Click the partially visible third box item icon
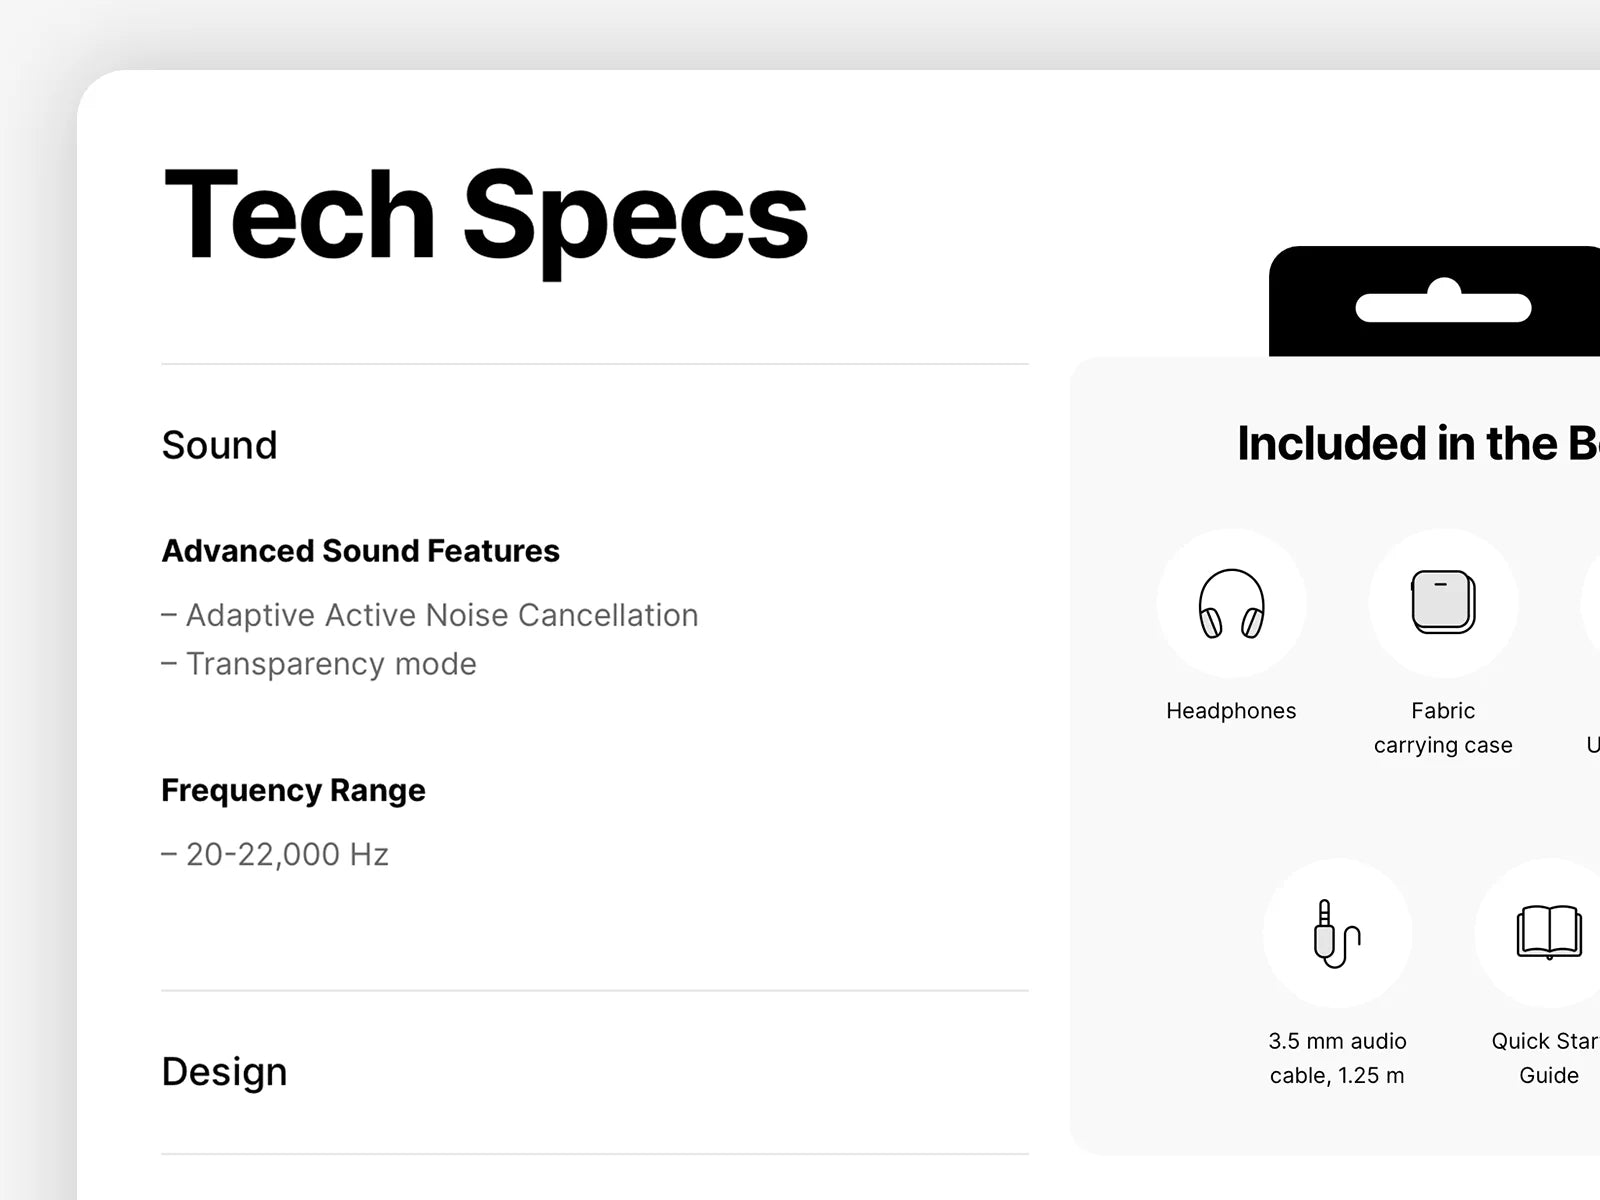Screen dimensions: 1600x1200 tap(1592, 603)
